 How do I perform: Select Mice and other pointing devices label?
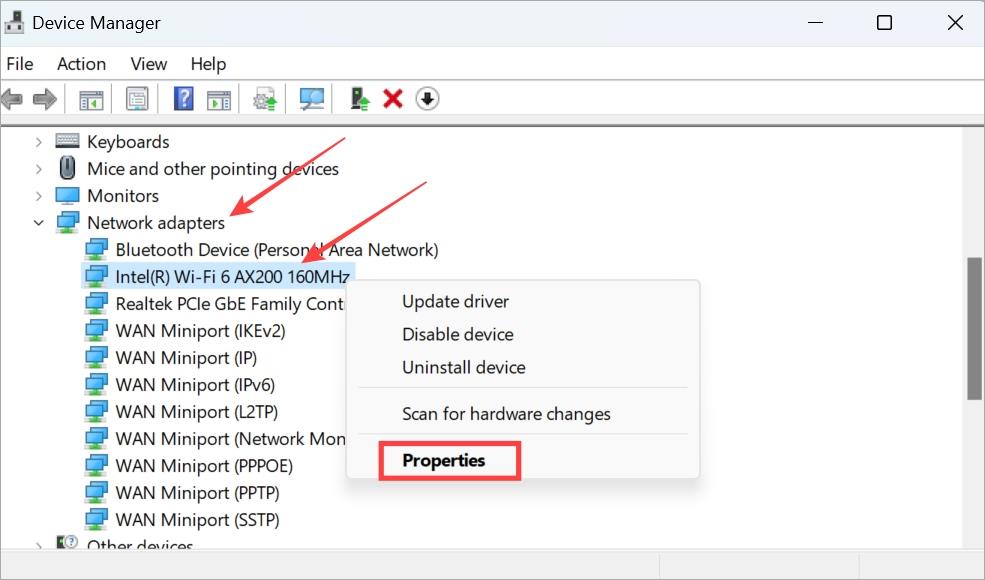[213, 169]
